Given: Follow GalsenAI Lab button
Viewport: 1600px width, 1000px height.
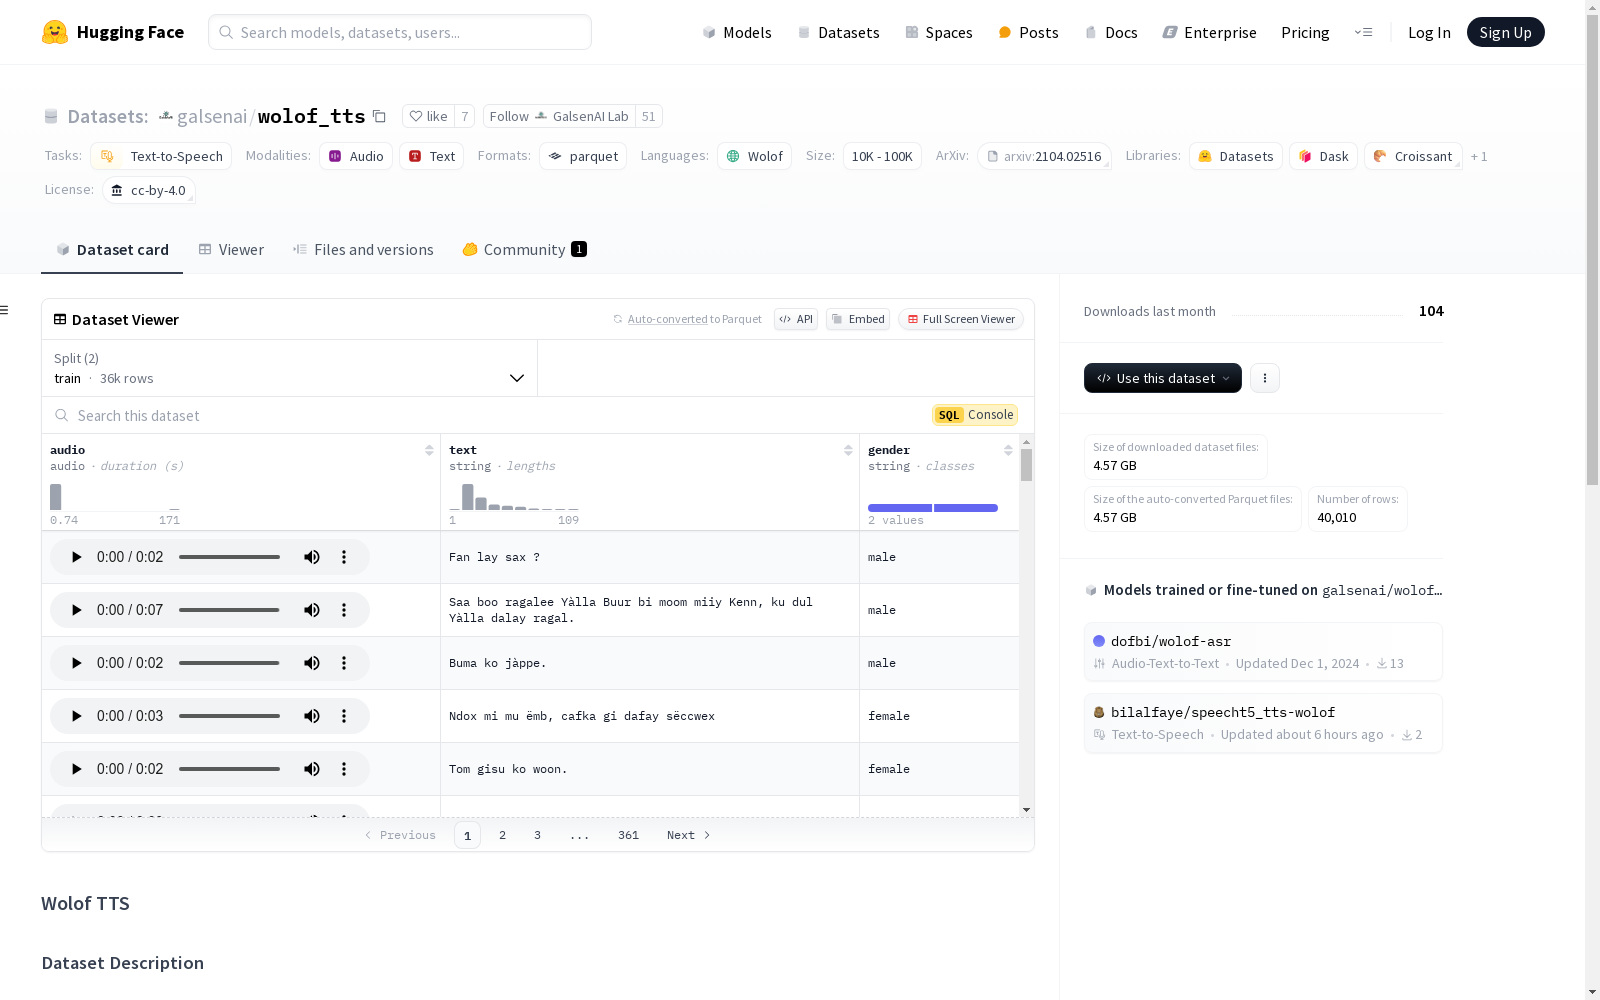Looking at the screenshot, I should [560, 116].
